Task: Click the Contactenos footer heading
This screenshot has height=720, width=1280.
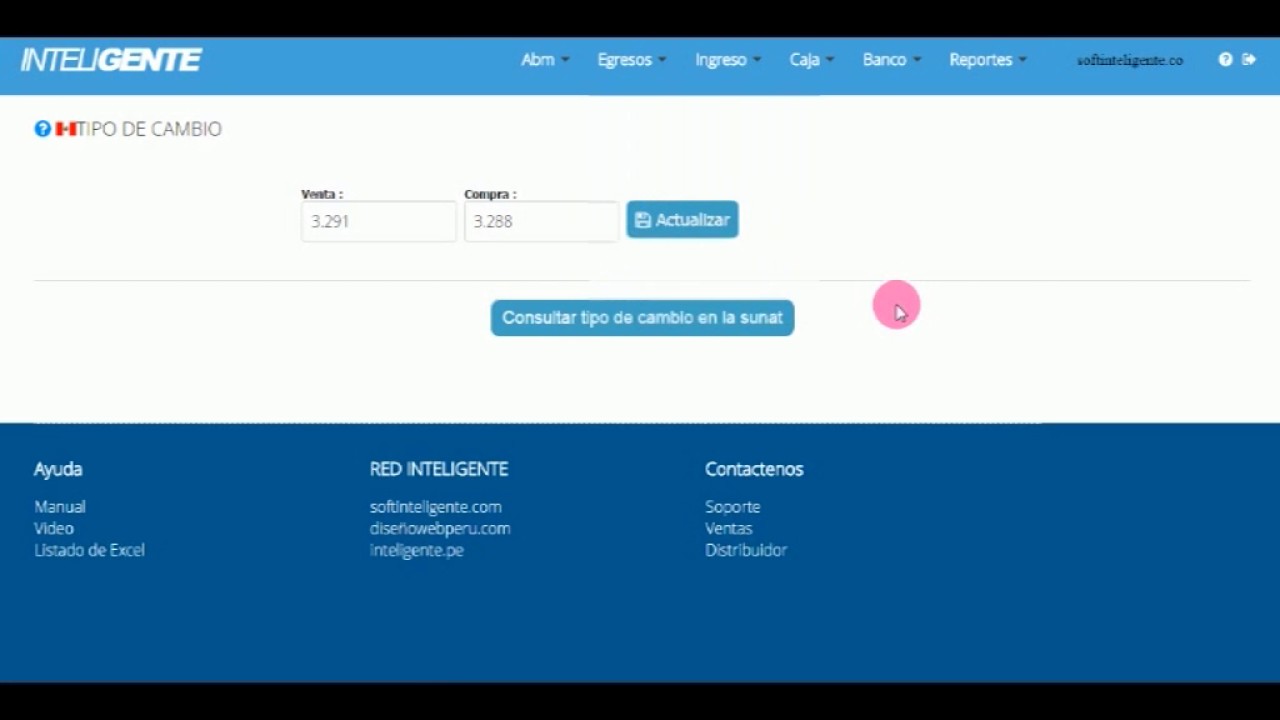Action: tap(754, 469)
